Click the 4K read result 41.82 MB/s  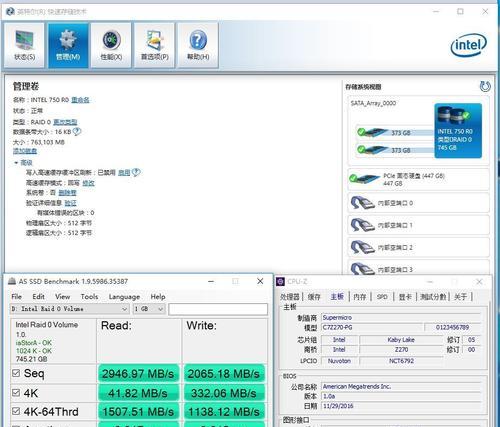pyautogui.click(x=138, y=393)
